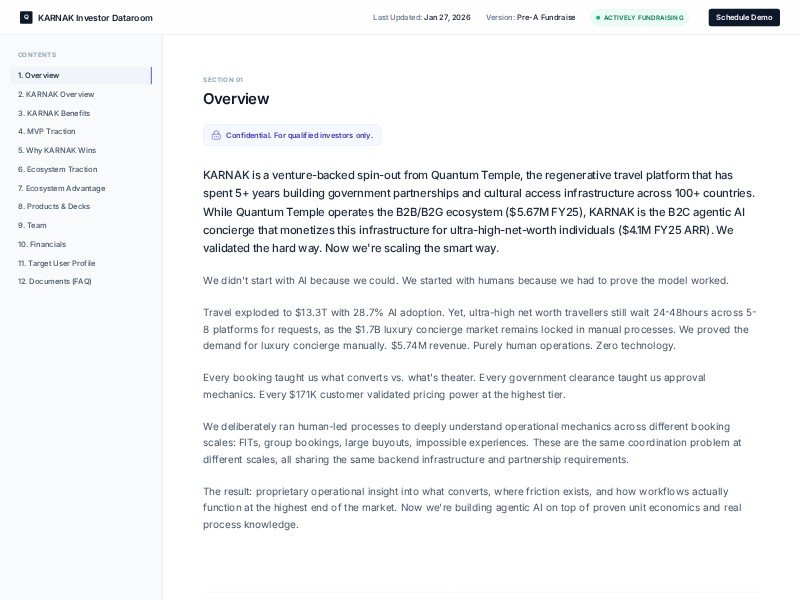
Task: Go to the Team section
Action: pos(32,225)
